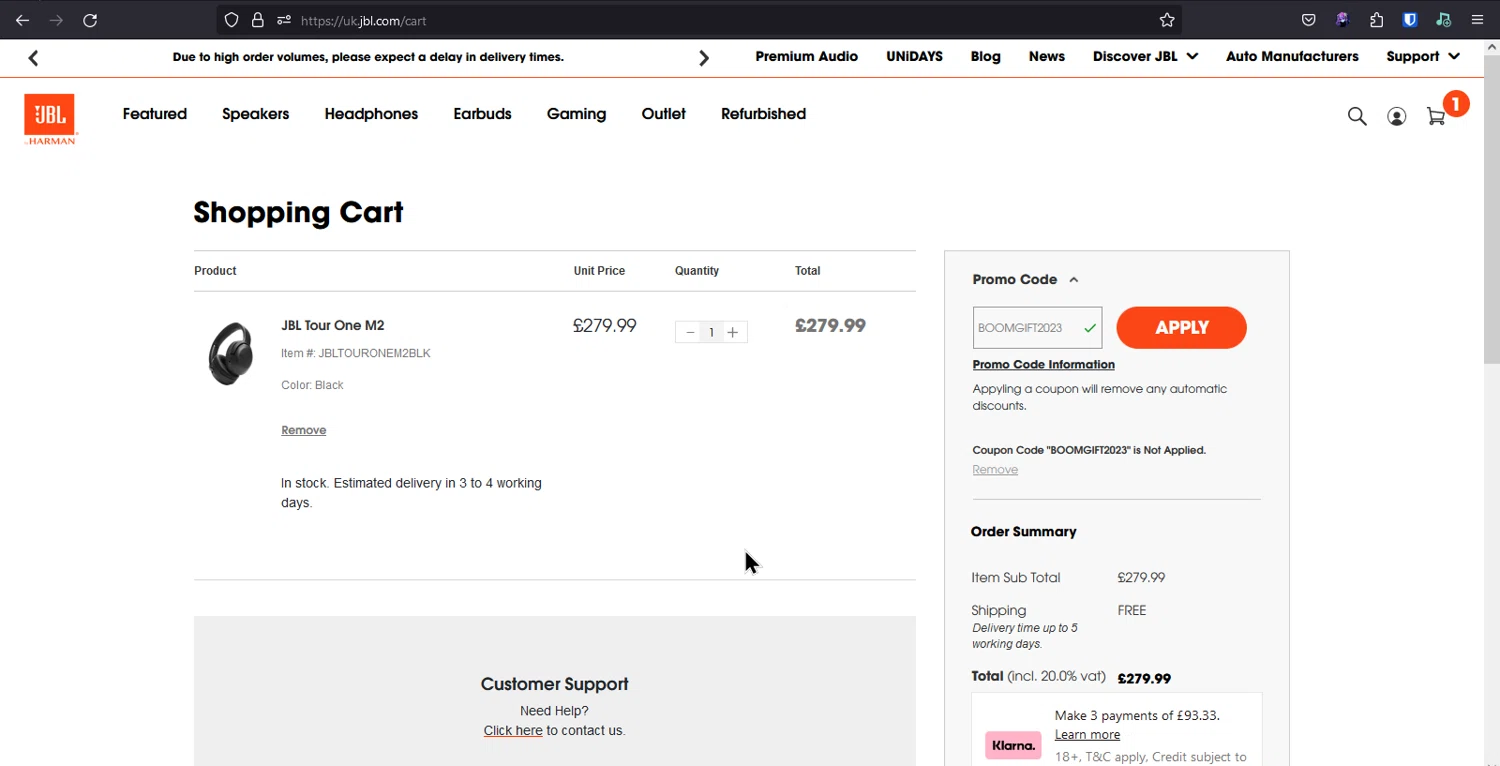This screenshot has width=1500, height=766.
Task: Click the orange APPLY button
Action: point(1181,328)
